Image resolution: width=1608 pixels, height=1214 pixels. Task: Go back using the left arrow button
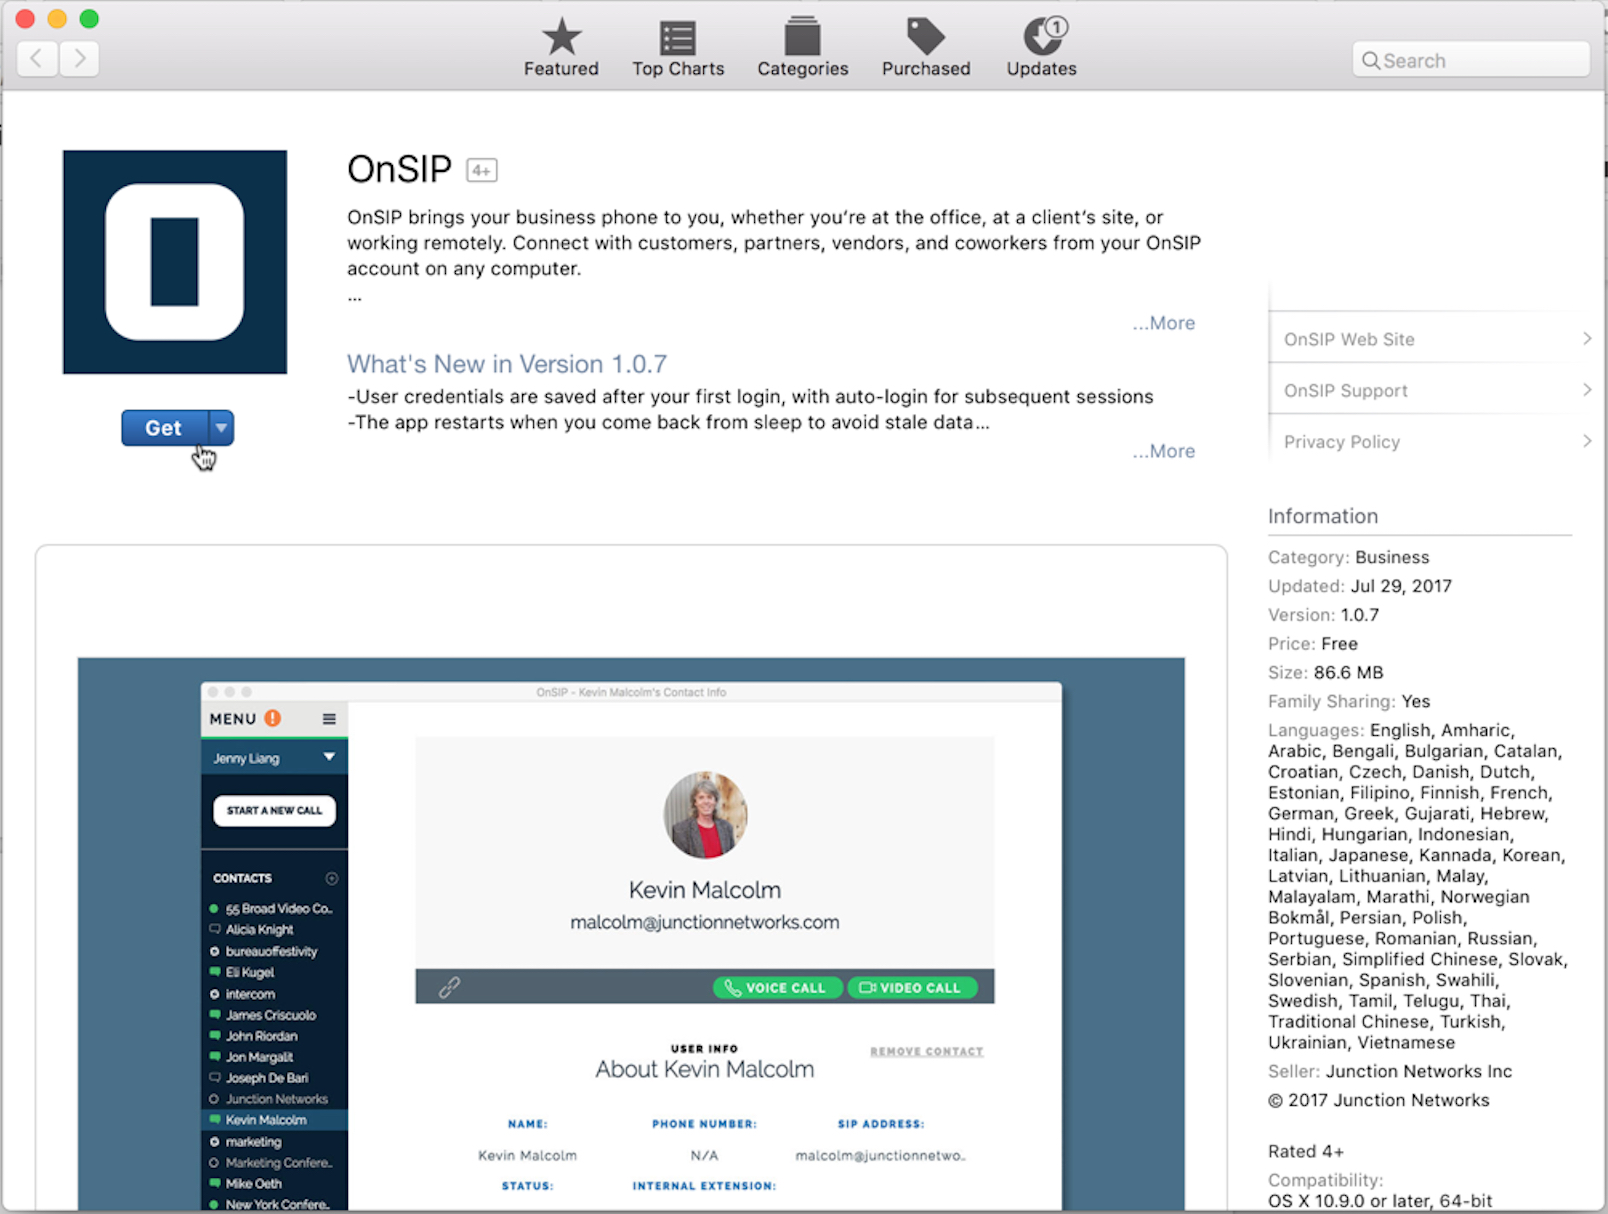(x=37, y=59)
